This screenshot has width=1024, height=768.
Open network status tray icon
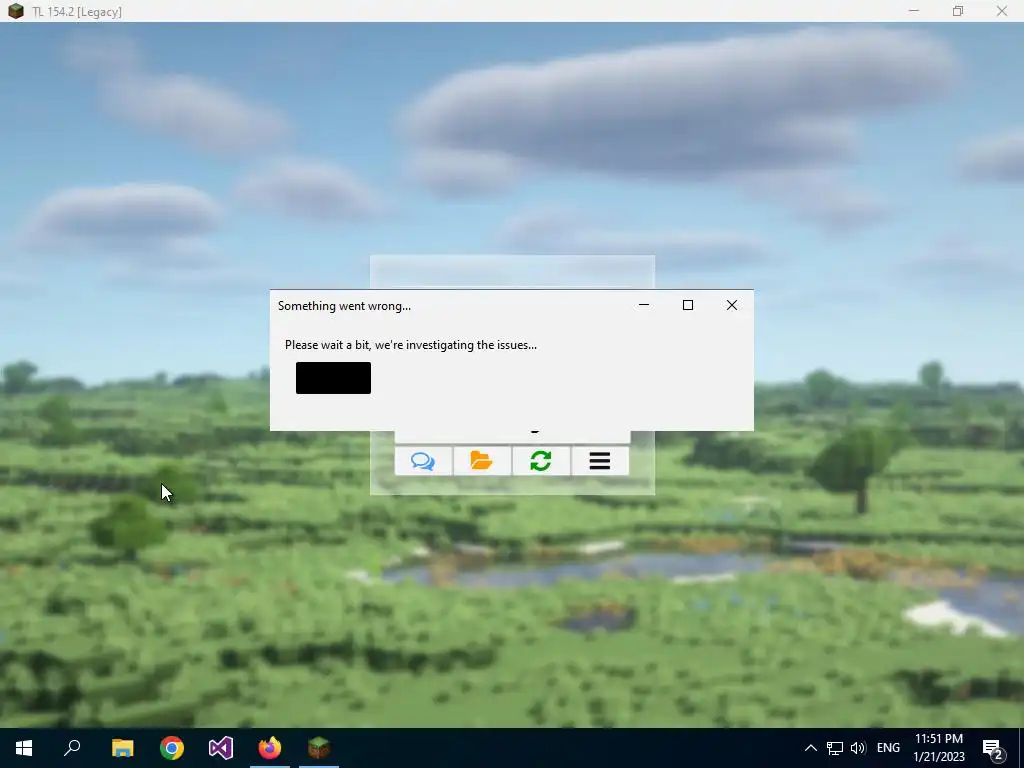(x=835, y=748)
